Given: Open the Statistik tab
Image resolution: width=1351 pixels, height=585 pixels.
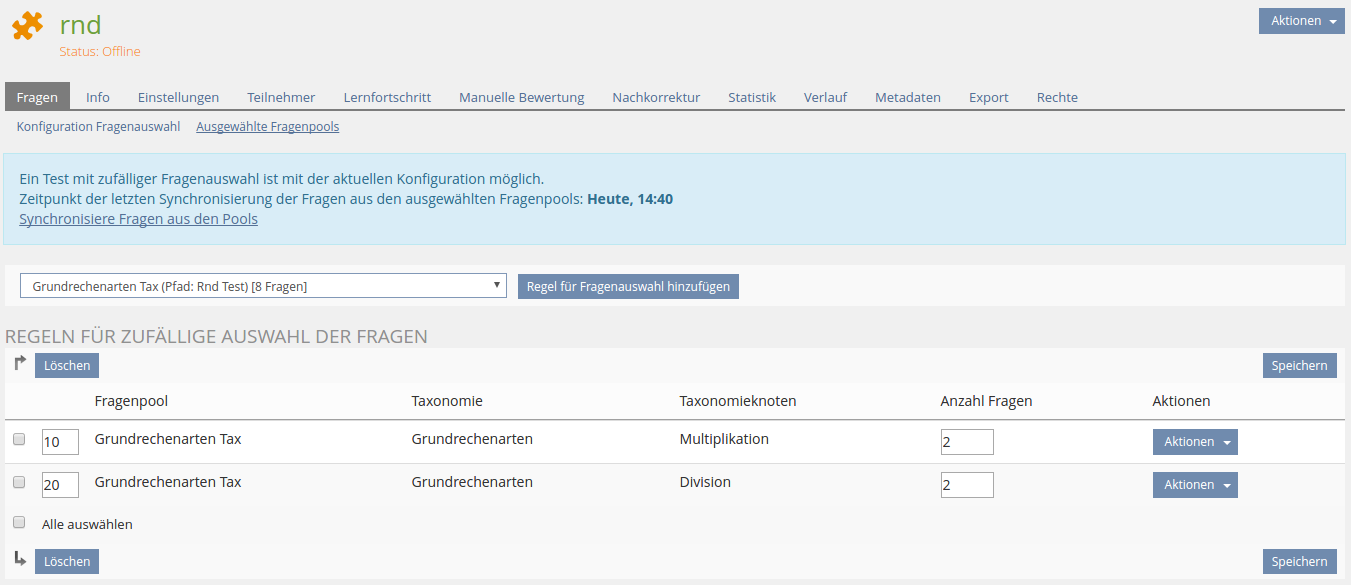Looking at the screenshot, I should [751, 97].
